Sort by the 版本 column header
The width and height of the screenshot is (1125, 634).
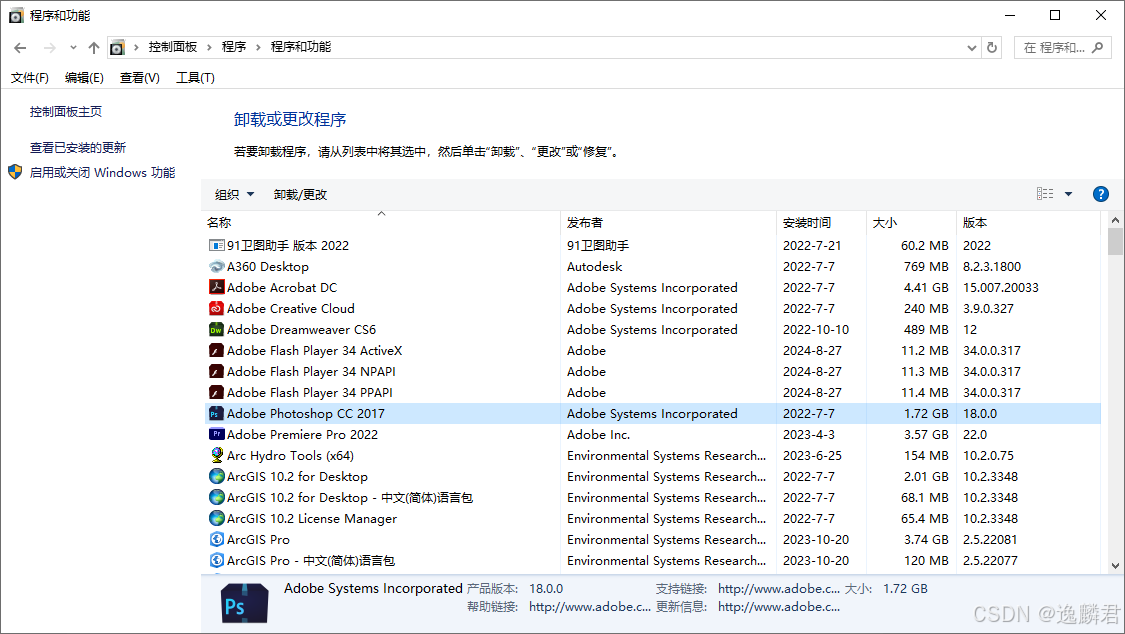(x=1028, y=222)
